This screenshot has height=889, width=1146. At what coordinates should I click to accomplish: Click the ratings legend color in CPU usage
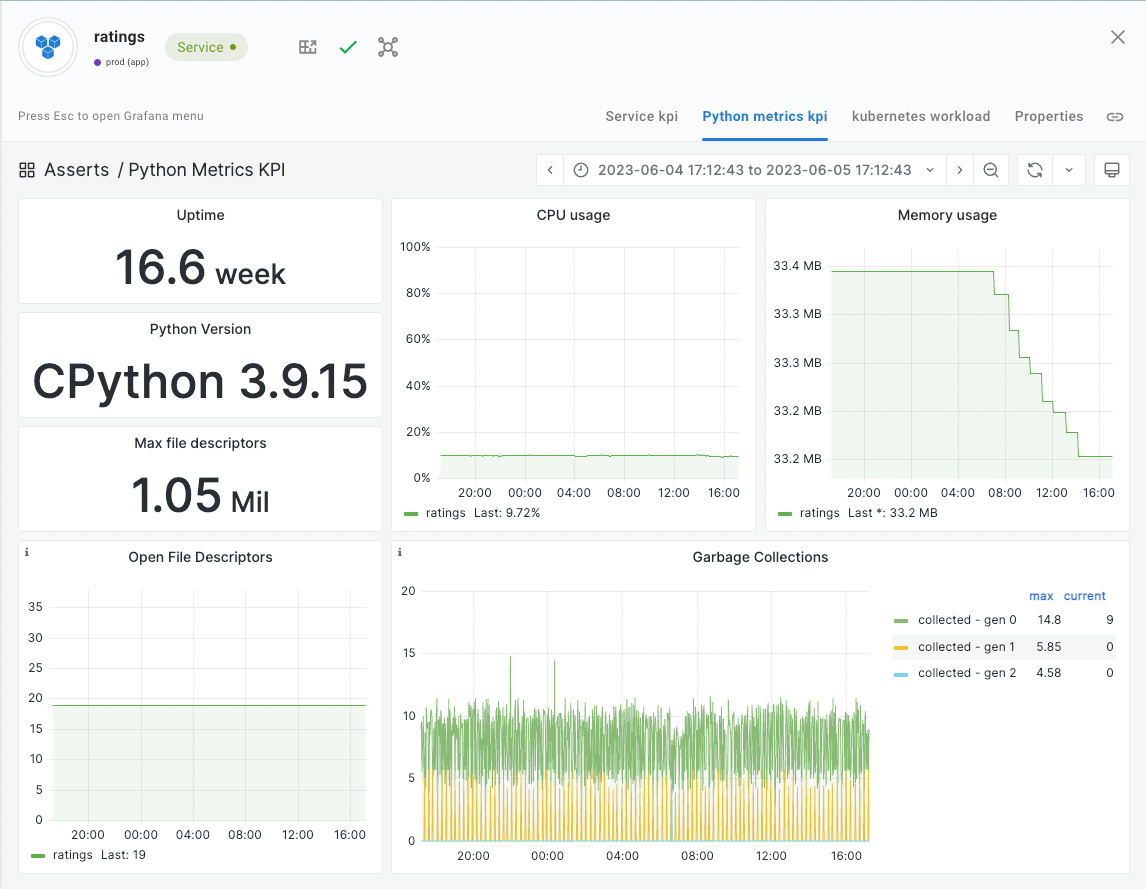(411, 513)
